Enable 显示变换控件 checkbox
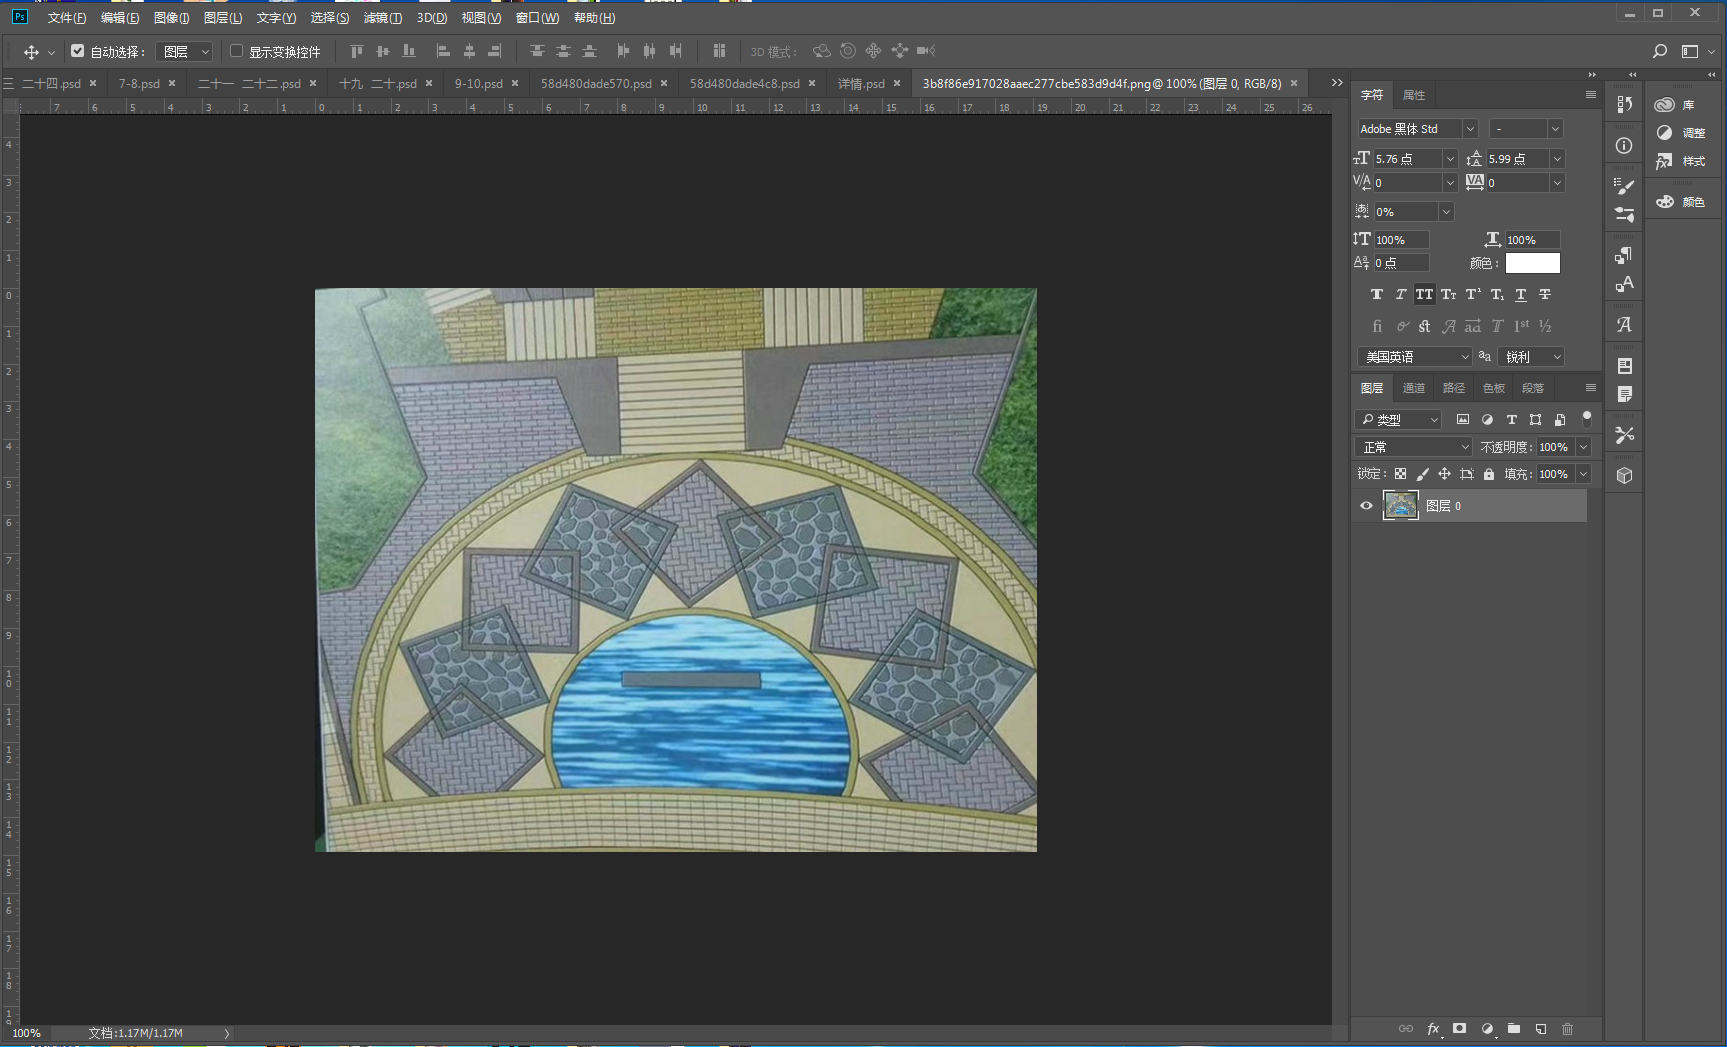The width and height of the screenshot is (1727, 1047). click(x=237, y=51)
